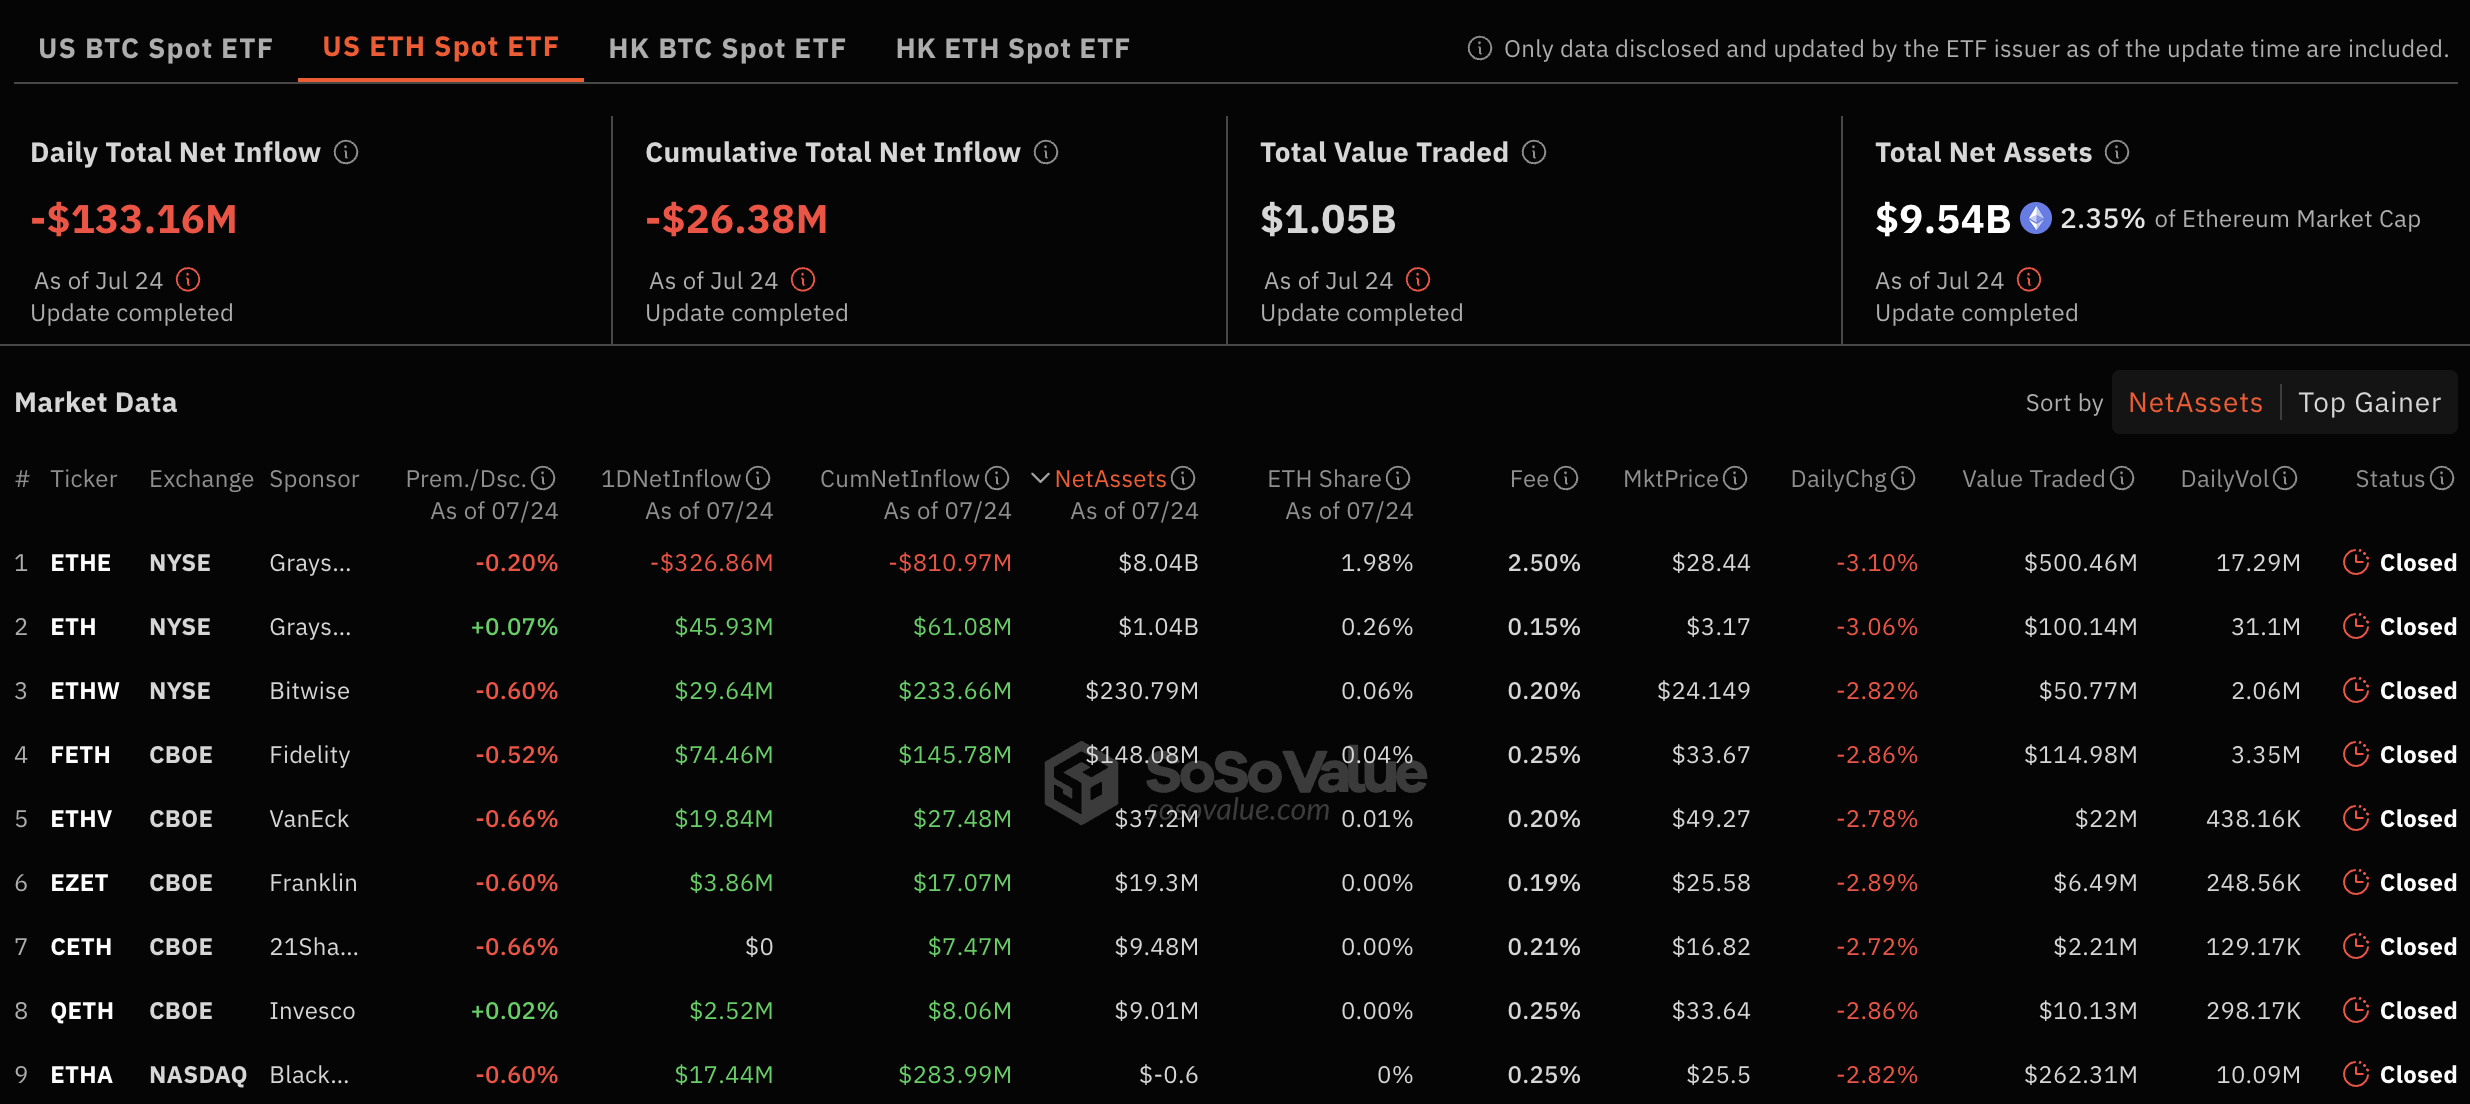The width and height of the screenshot is (2470, 1104).
Task: Click info icon beside Cumulative Total Net Inflow
Action: (x=1046, y=152)
